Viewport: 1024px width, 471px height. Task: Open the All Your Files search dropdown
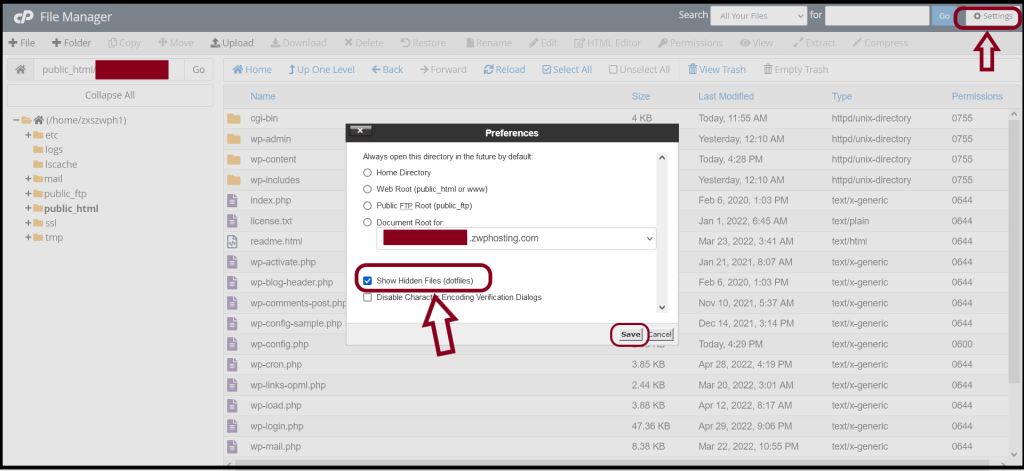coord(759,16)
